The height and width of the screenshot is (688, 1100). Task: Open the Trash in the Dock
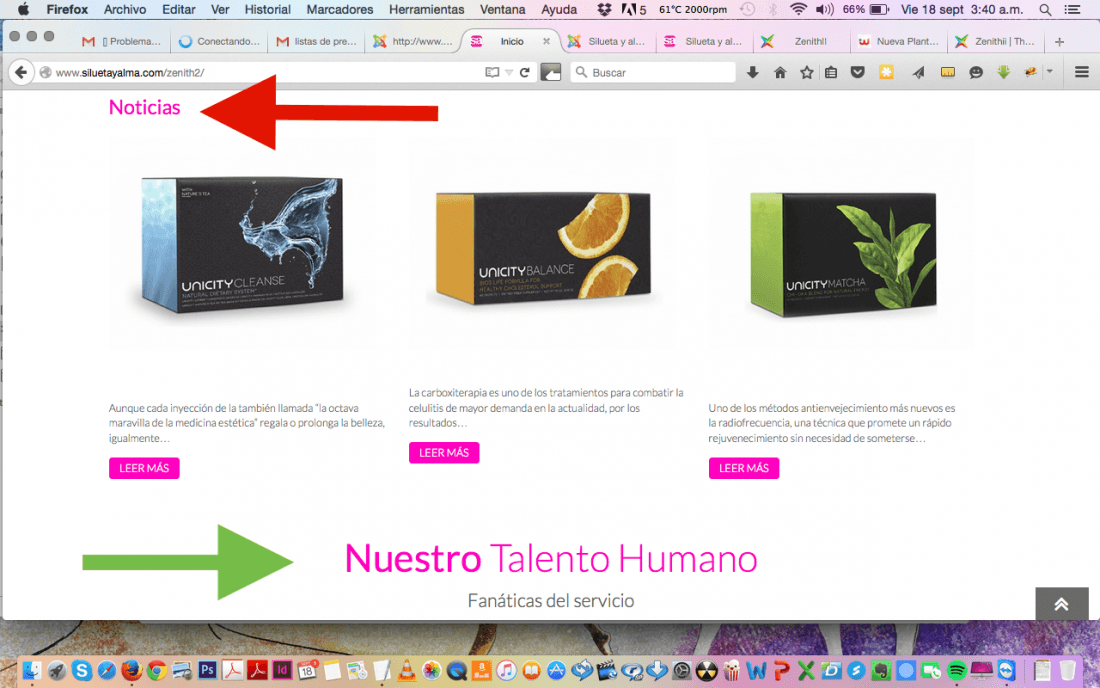point(1067,670)
